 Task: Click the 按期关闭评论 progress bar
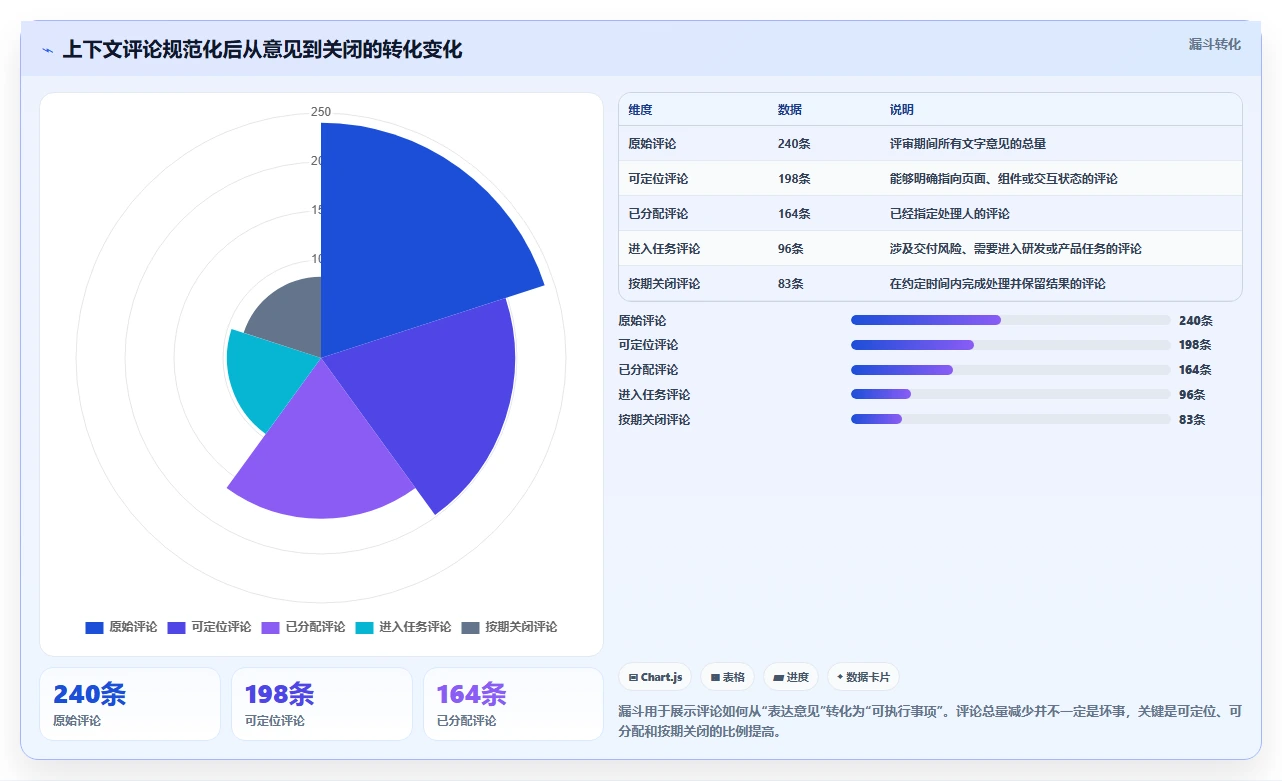[1010, 419]
